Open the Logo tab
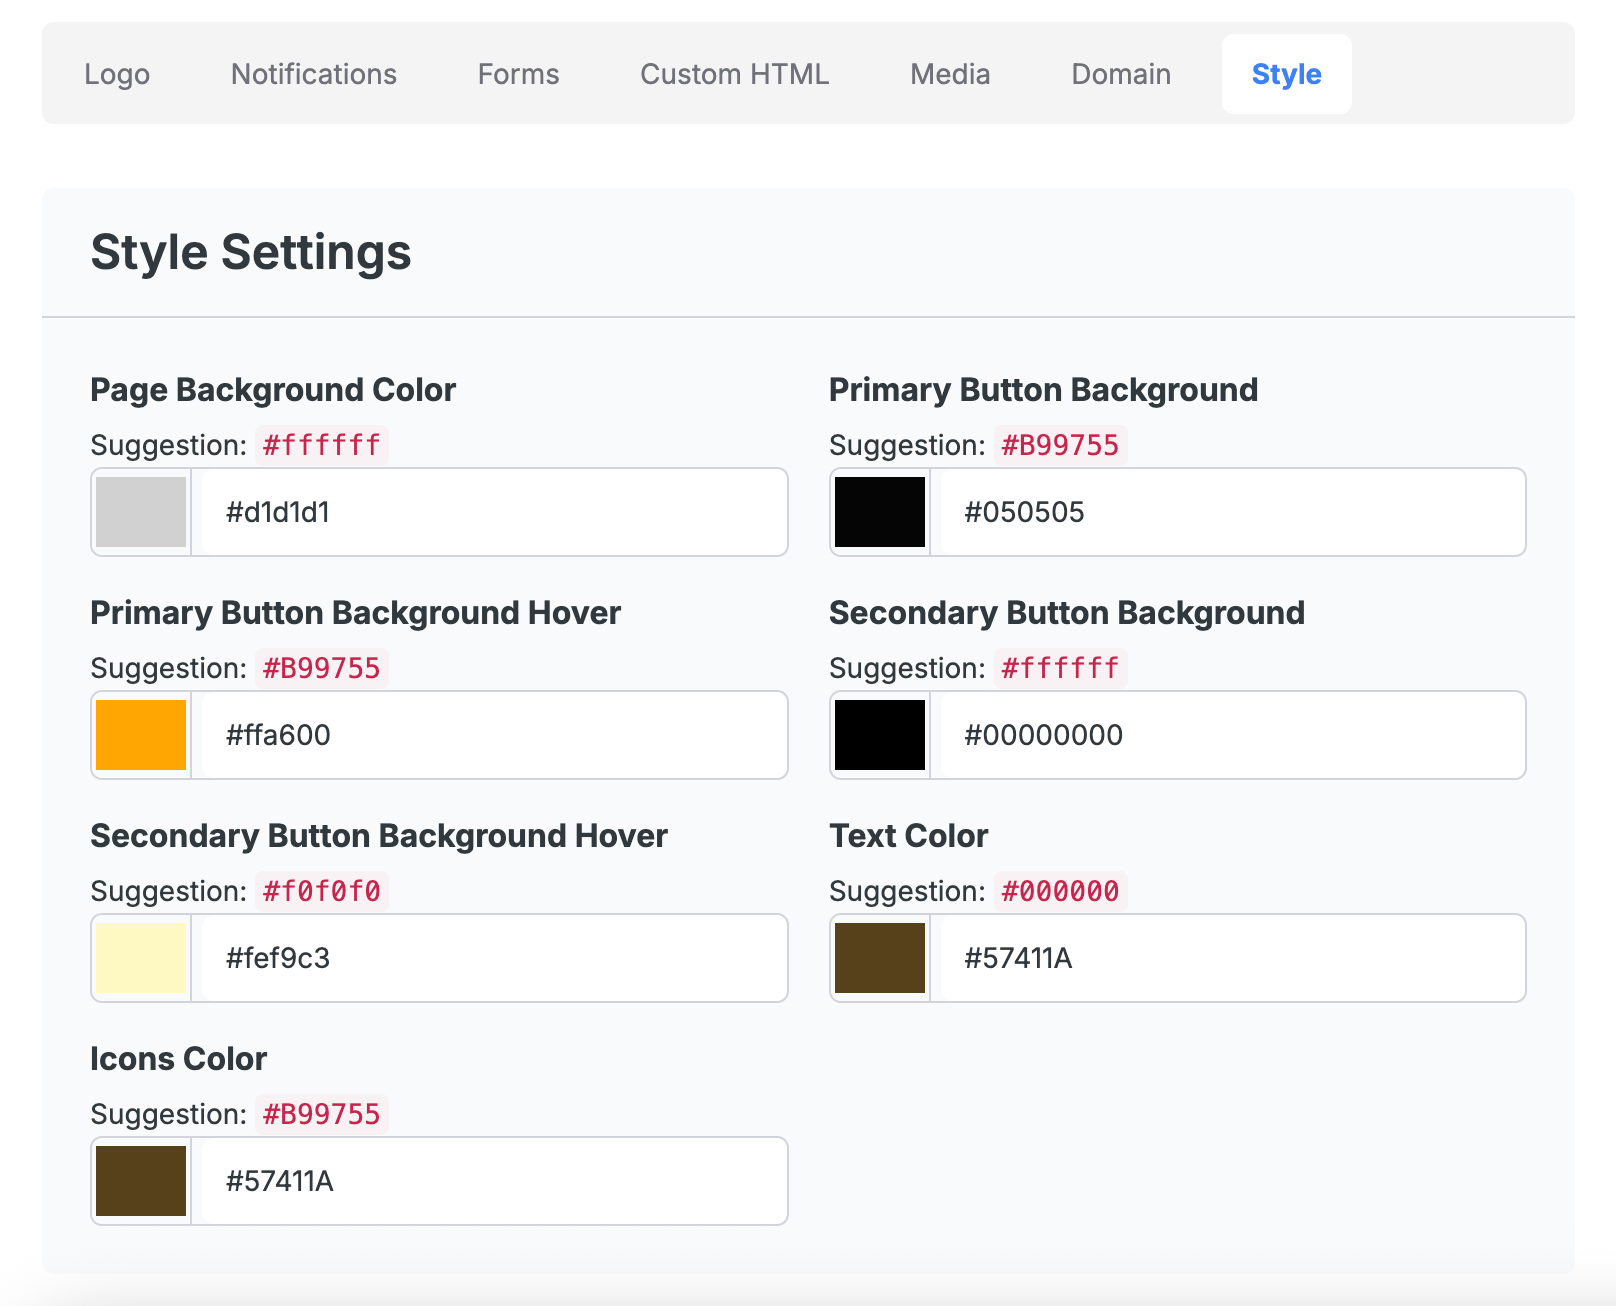The image size is (1616, 1306). [117, 74]
